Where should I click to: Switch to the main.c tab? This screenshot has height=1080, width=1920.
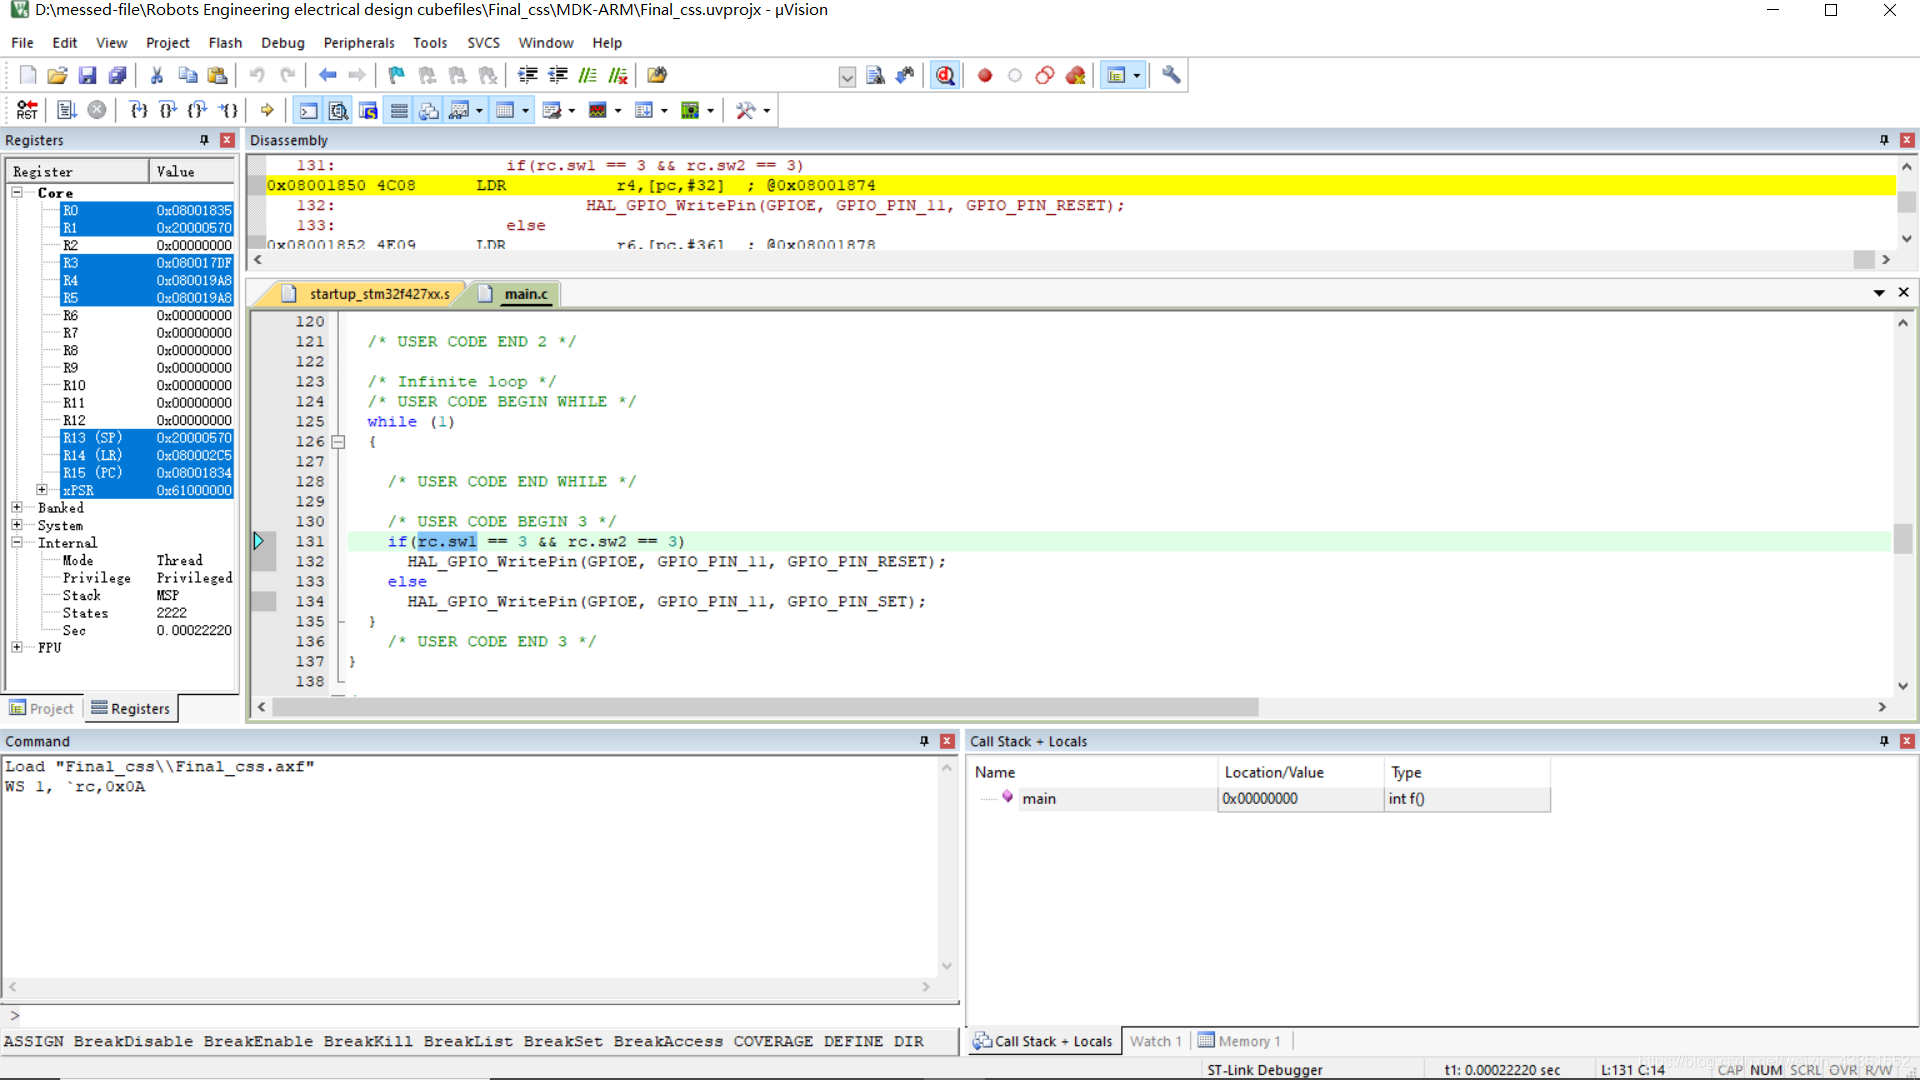click(x=522, y=293)
